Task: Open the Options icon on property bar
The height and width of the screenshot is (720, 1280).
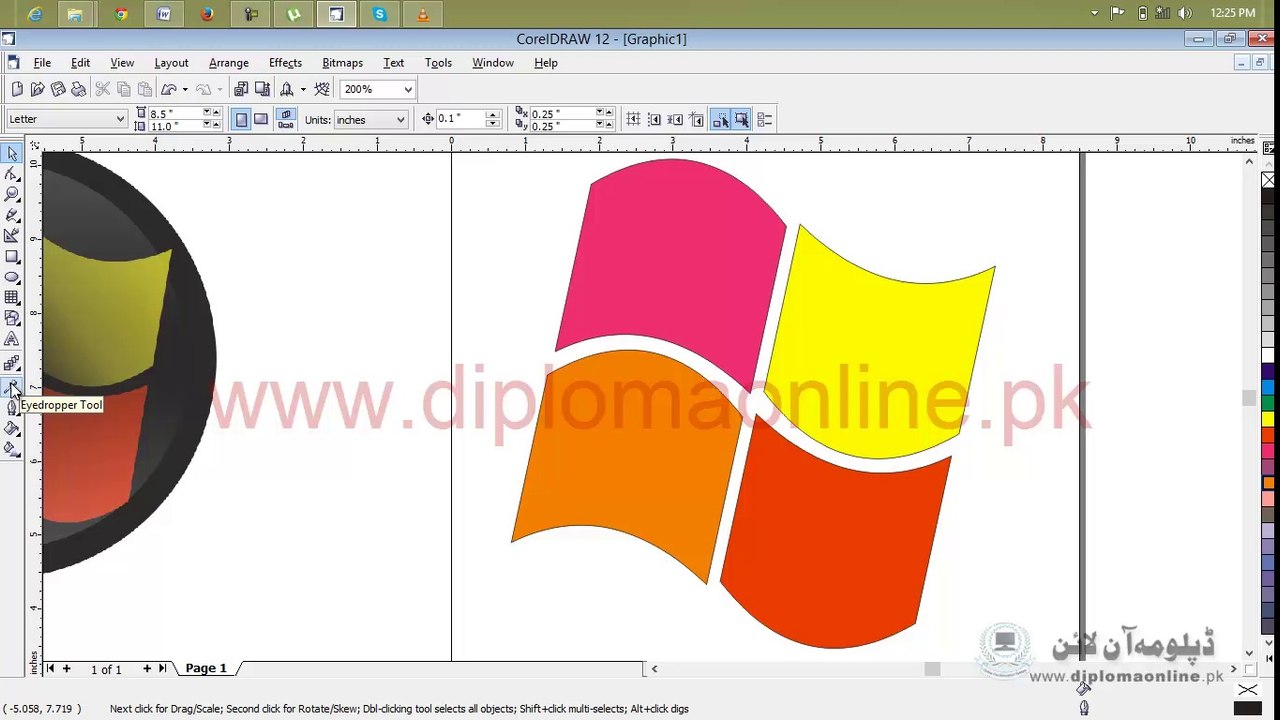Action: [764, 120]
